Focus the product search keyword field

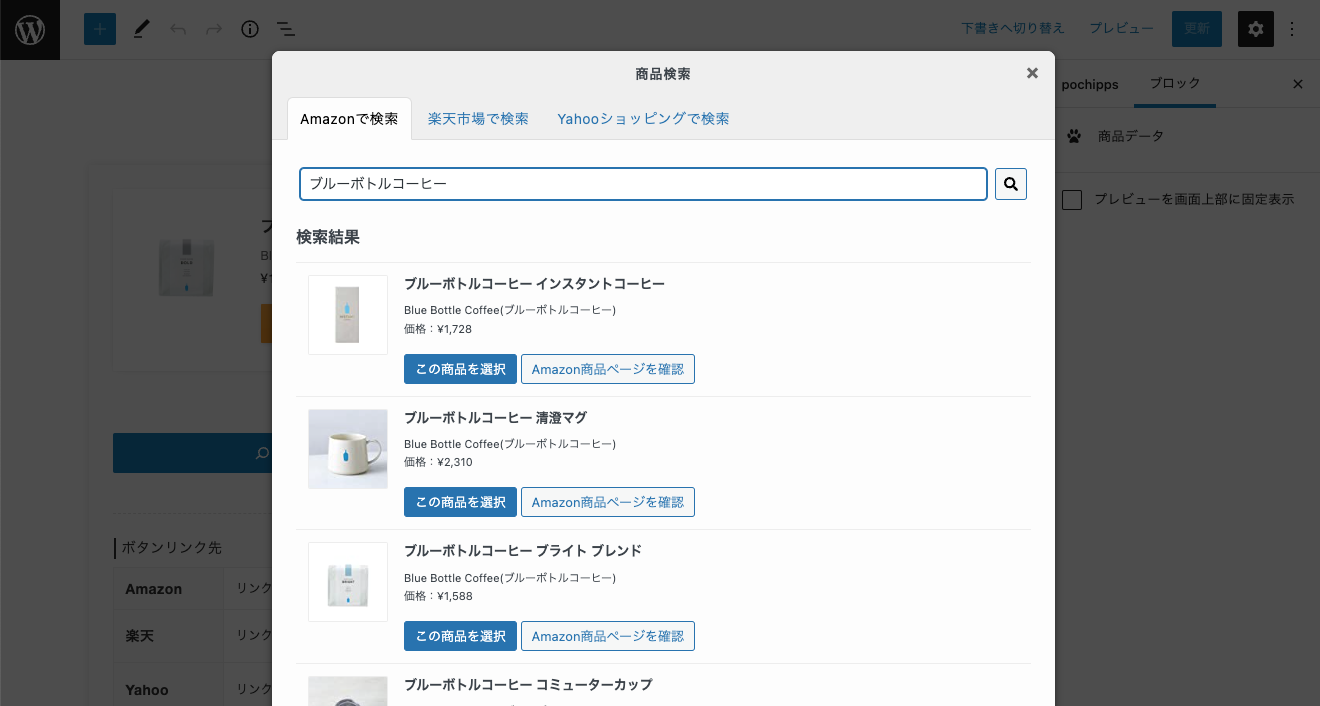click(x=643, y=184)
